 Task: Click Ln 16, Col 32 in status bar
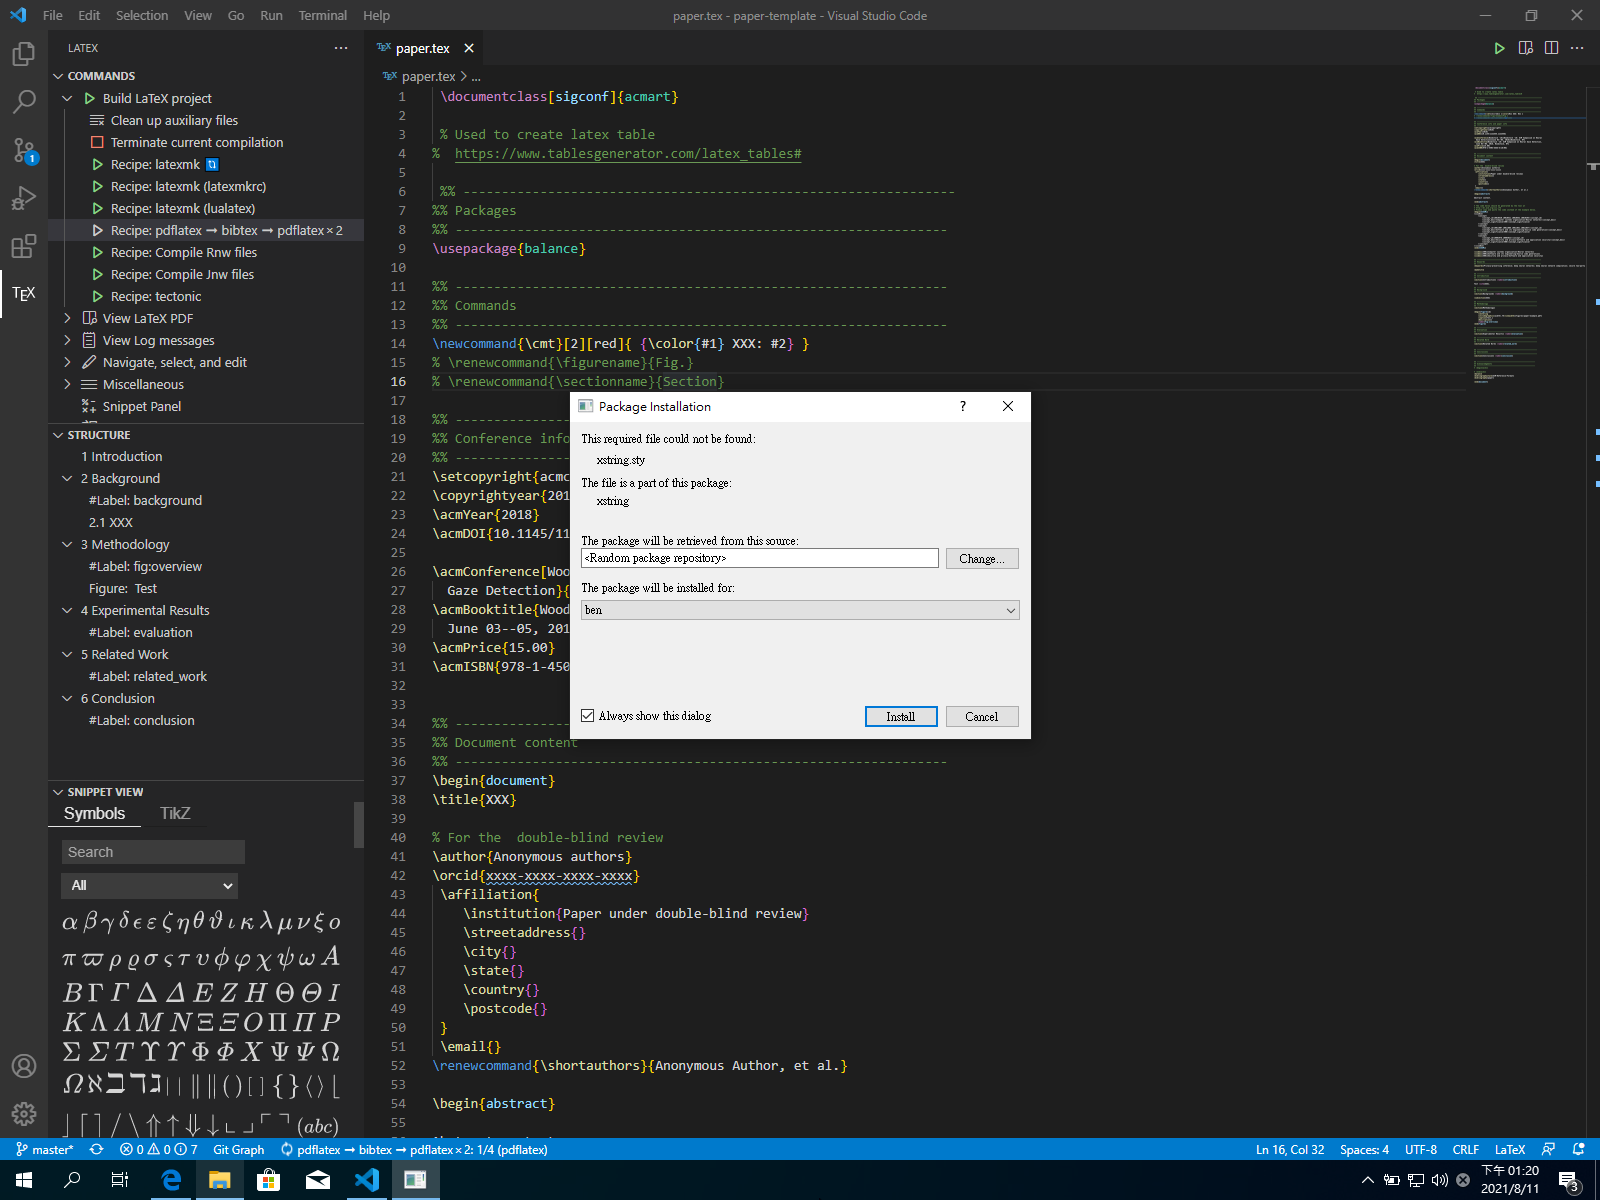pos(1290,1150)
